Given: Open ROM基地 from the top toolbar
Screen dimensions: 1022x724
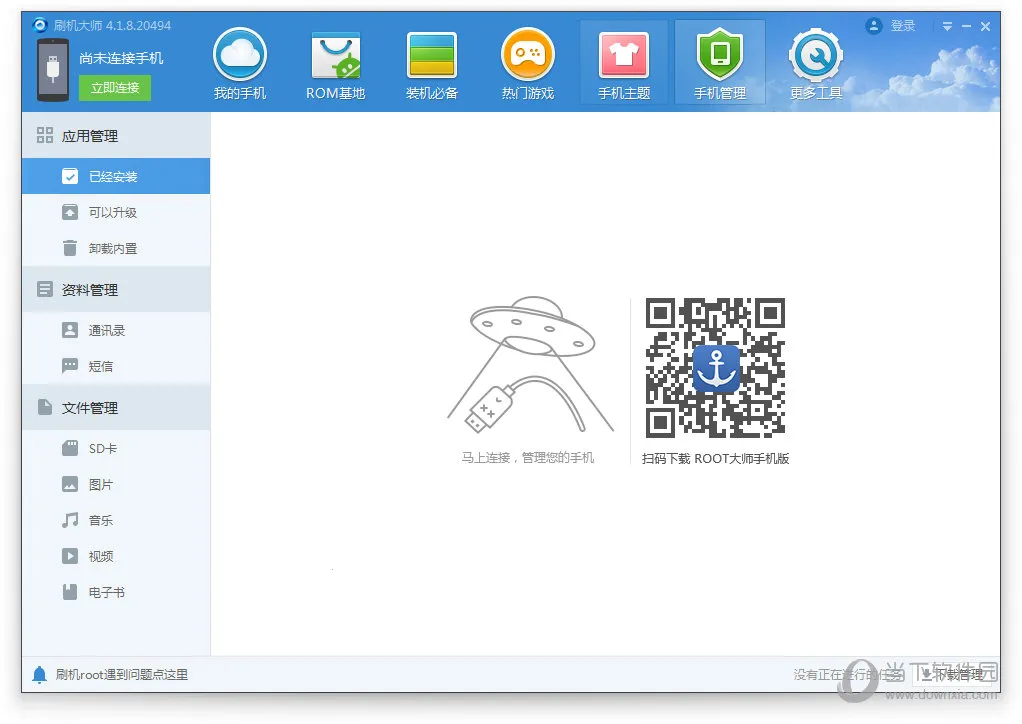Looking at the screenshot, I should 335,55.
